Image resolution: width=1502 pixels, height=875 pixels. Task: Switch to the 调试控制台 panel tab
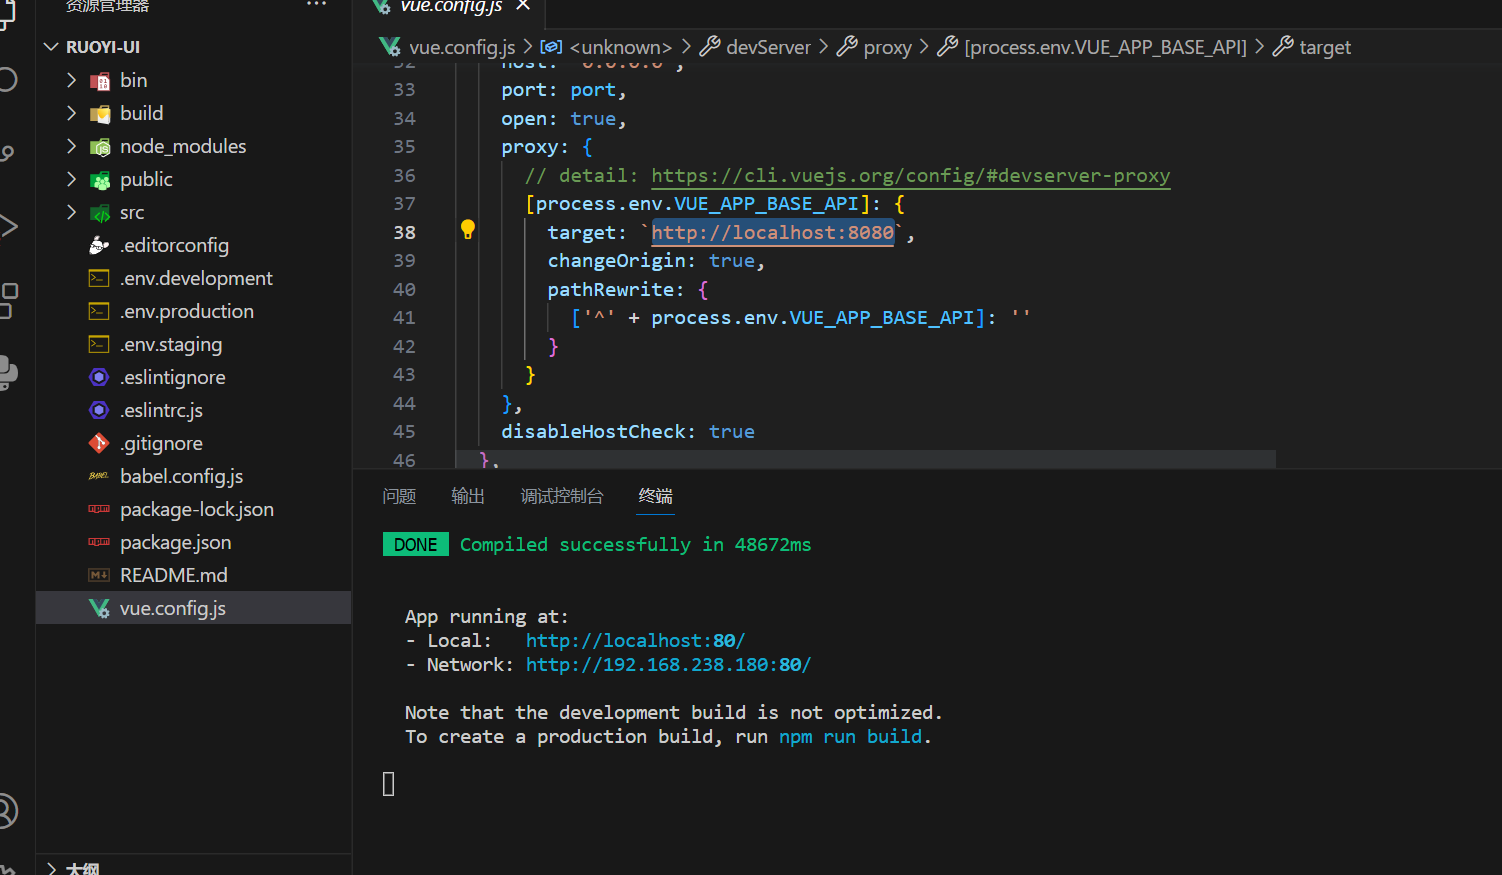562,496
